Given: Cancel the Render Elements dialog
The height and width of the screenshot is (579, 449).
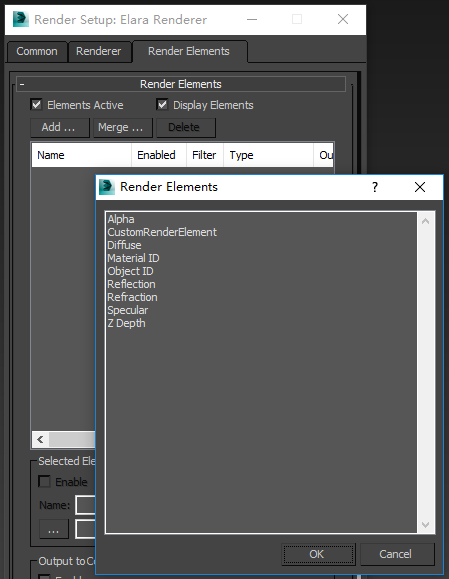Looking at the screenshot, I should (397, 554).
